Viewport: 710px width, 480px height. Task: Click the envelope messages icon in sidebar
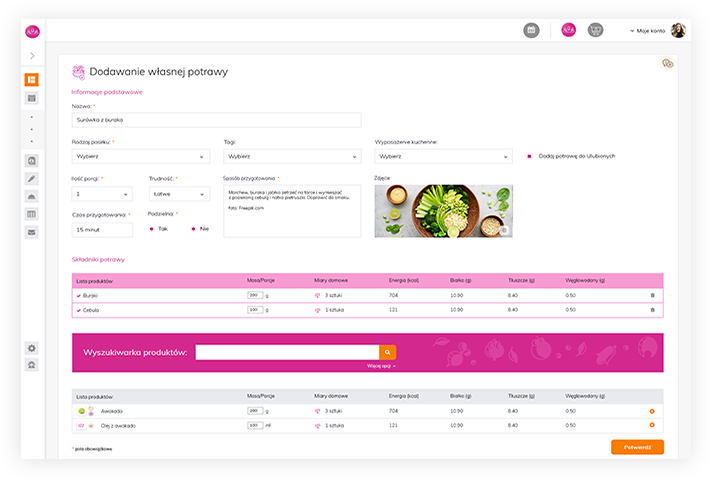(32, 232)
